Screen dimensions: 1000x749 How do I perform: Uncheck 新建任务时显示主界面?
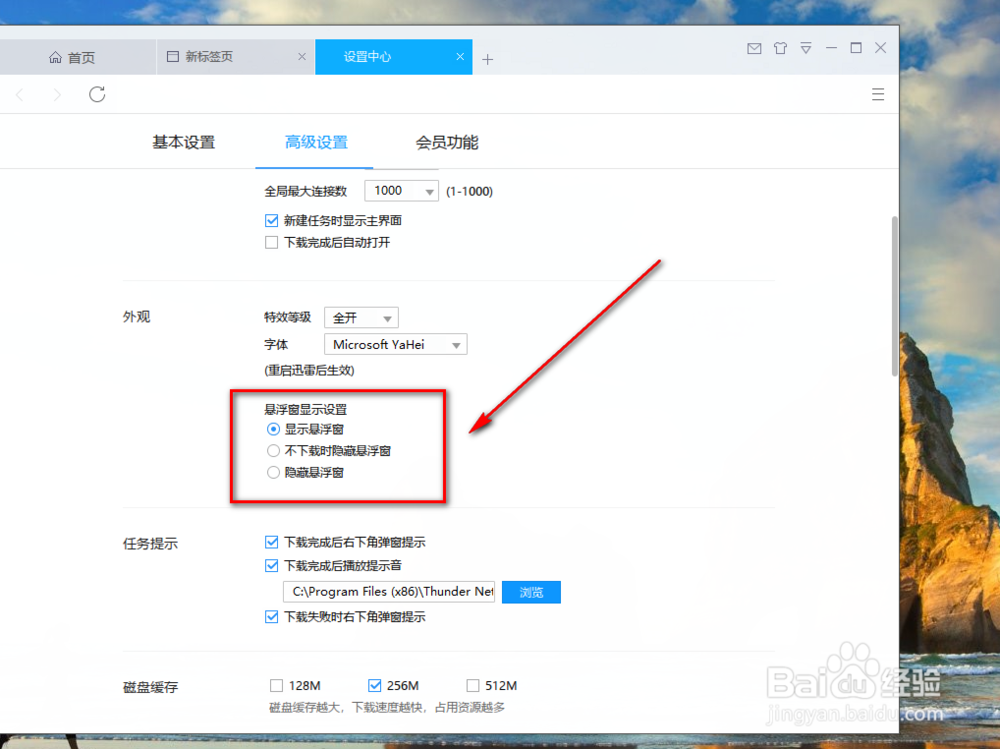tap(271, 221)
